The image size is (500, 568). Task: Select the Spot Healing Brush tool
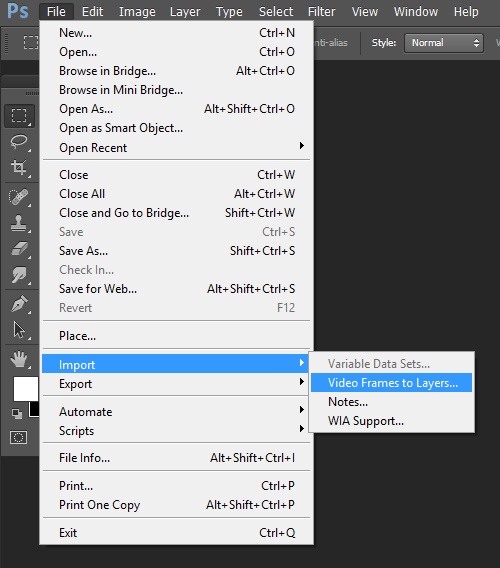click(20, 197)
